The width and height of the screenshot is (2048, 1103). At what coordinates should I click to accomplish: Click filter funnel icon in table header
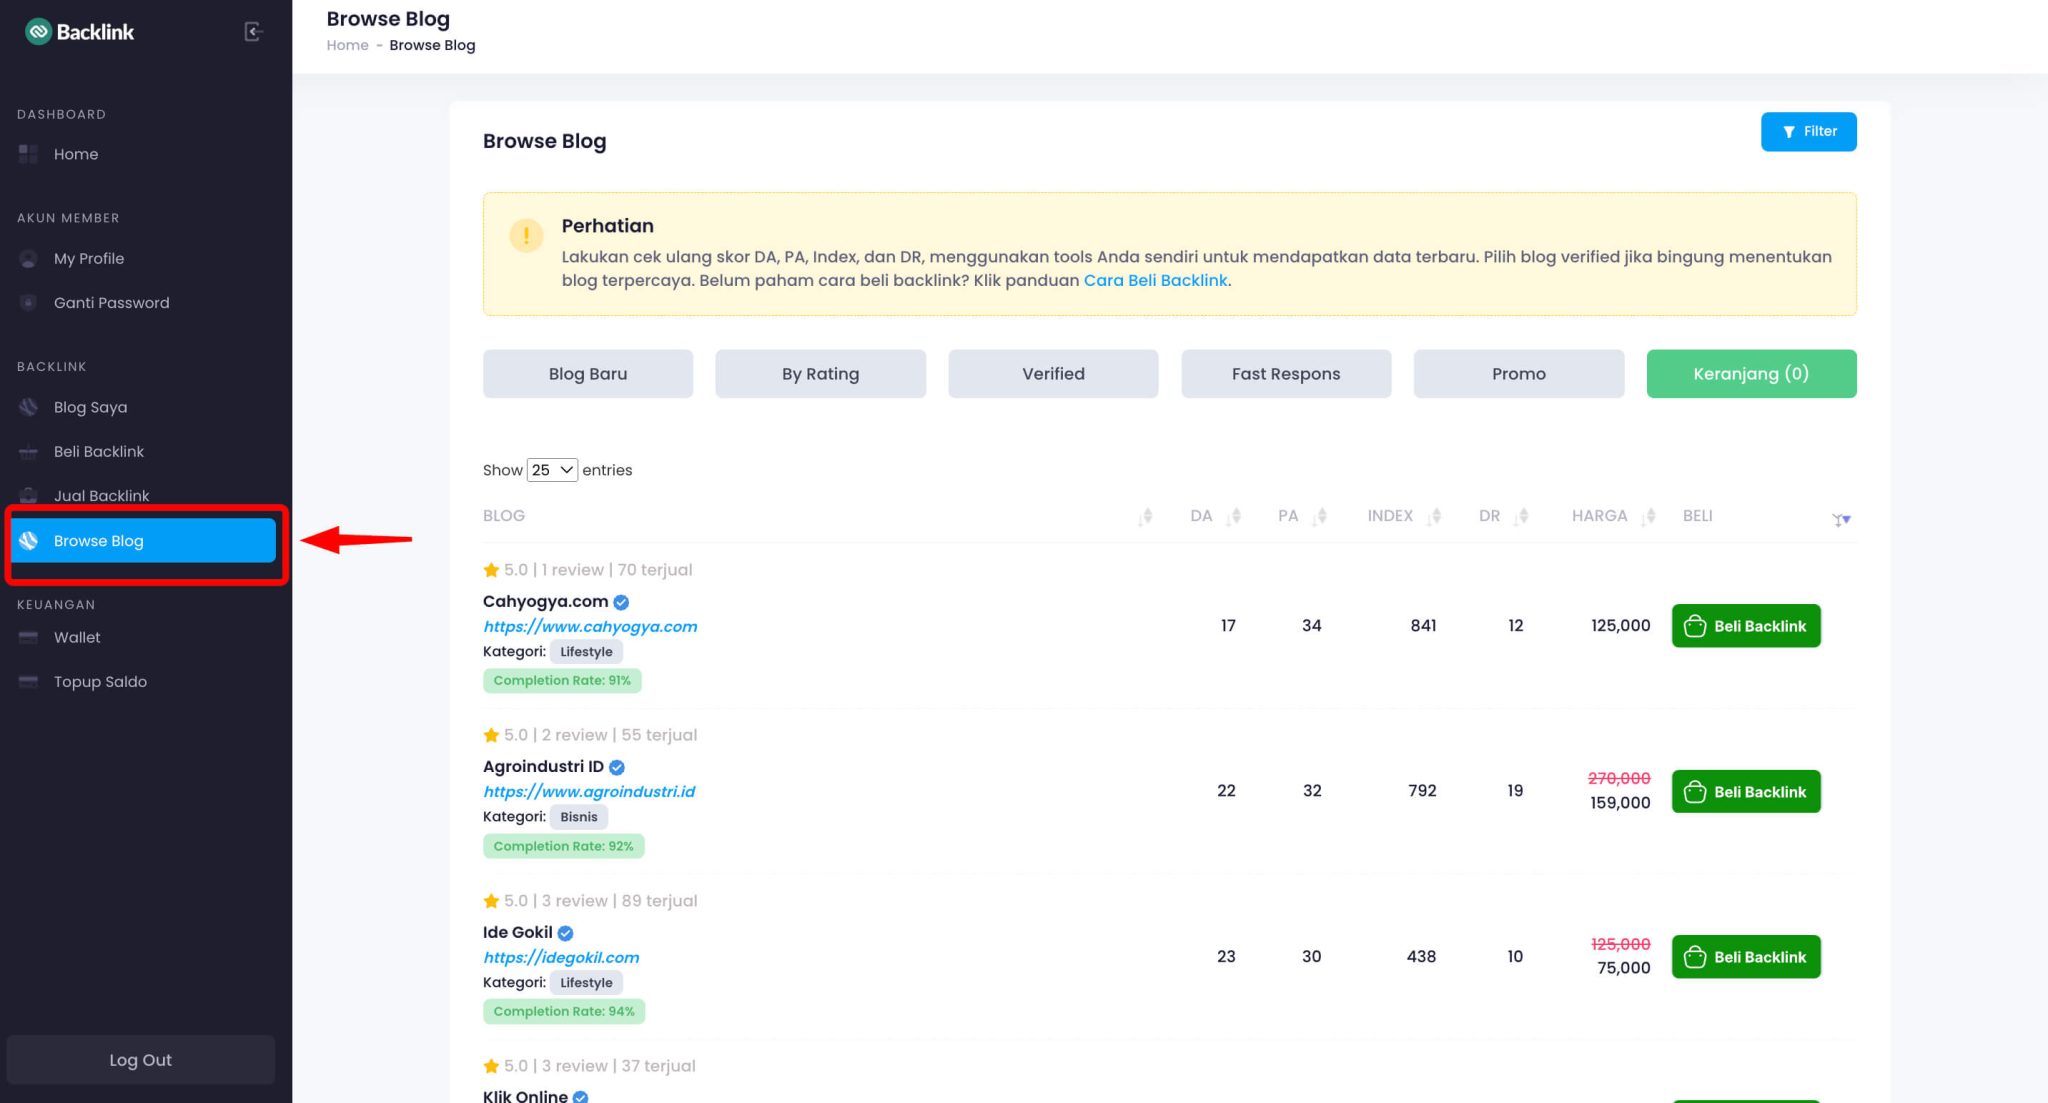pos(1840,519)
